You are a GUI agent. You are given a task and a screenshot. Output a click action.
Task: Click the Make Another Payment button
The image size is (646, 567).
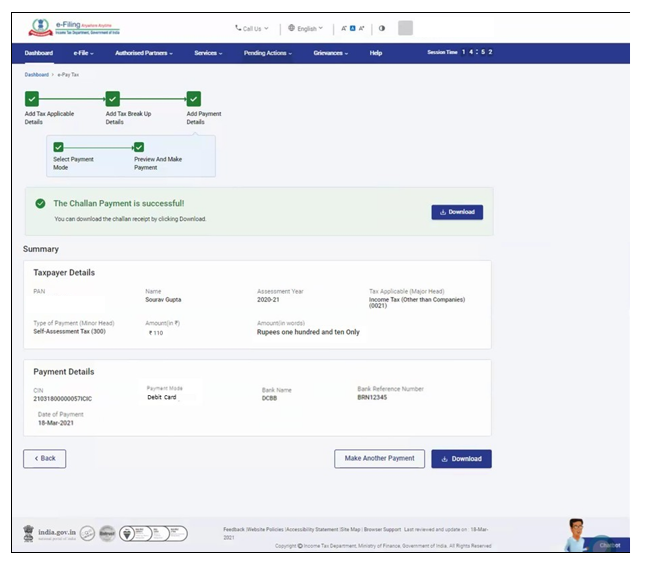pyautogui.click(x=379, y=458)
